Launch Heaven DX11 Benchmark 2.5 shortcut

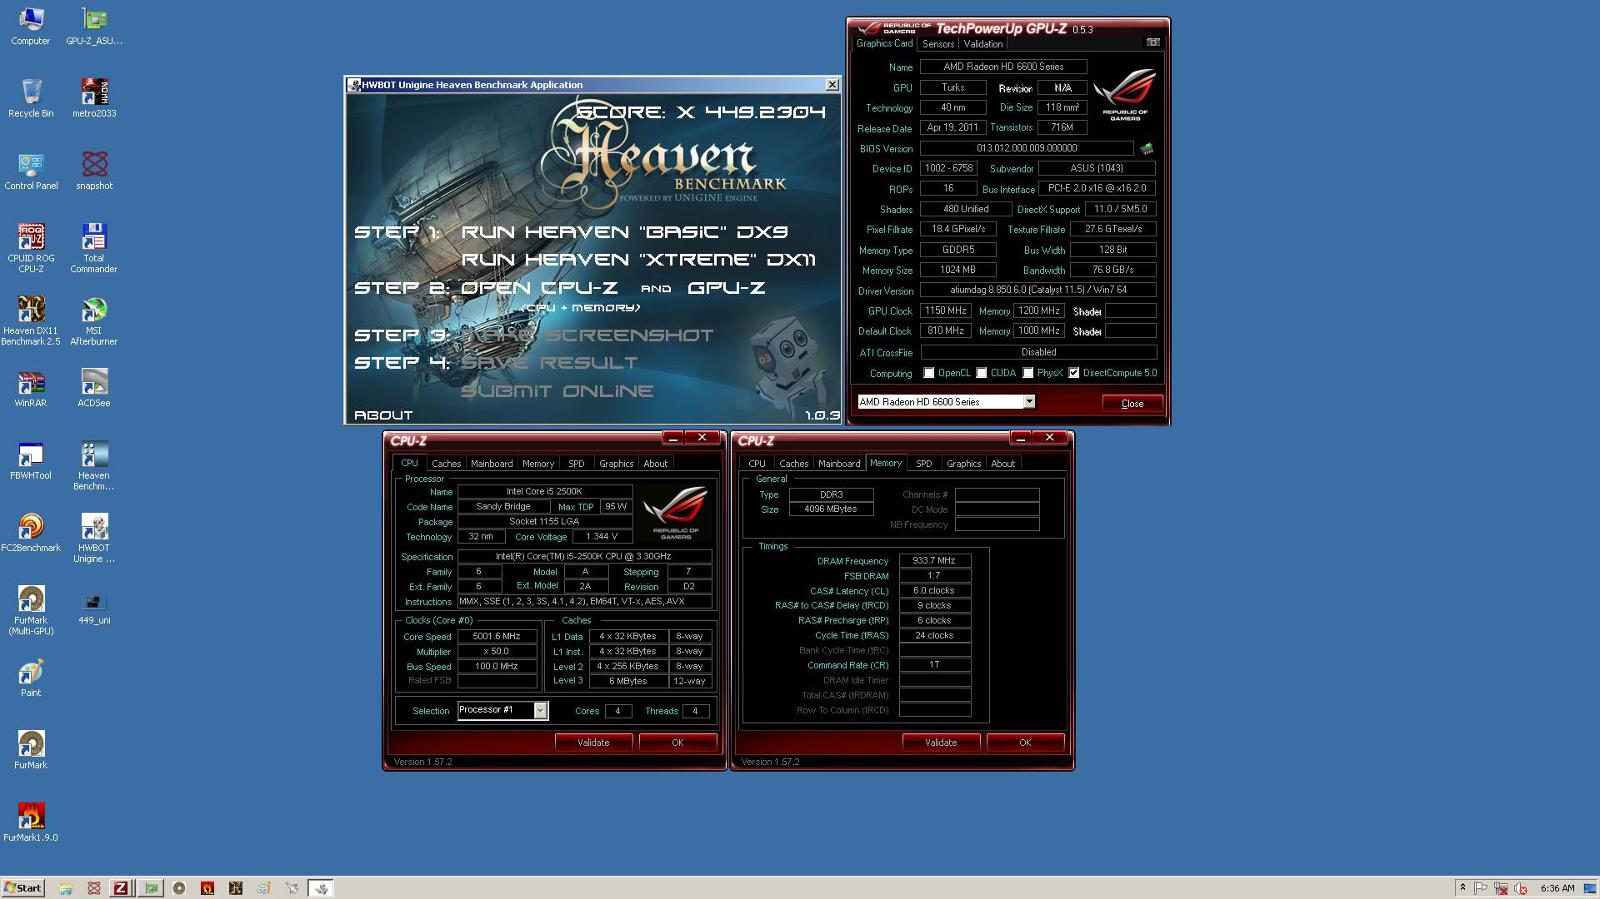(x=31, y=320)
